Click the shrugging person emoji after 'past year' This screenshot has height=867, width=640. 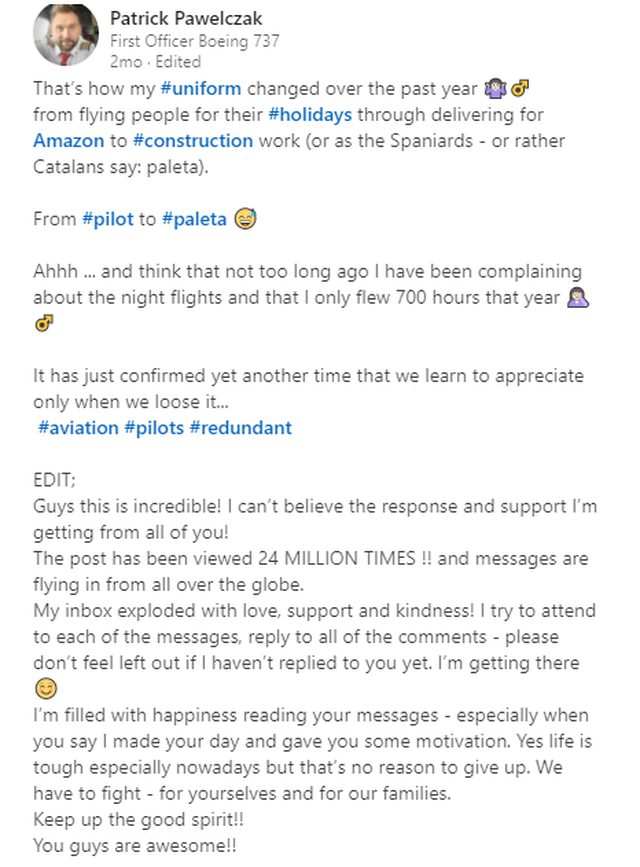point(495,88)
